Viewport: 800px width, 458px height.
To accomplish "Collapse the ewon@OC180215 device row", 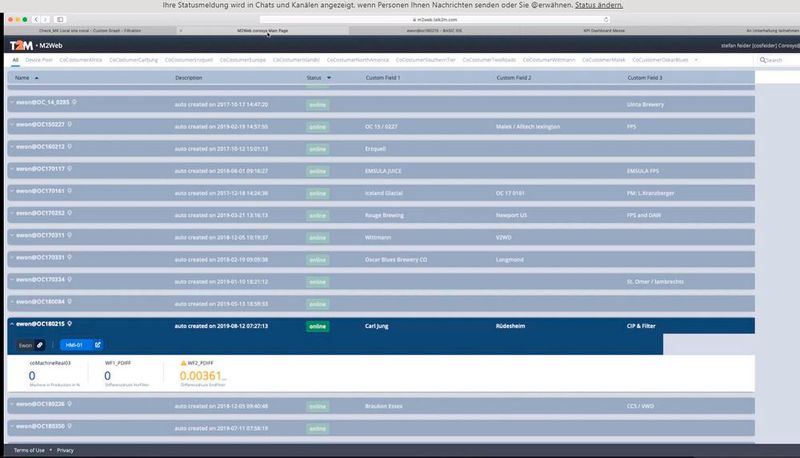I will tap(11, 325).
